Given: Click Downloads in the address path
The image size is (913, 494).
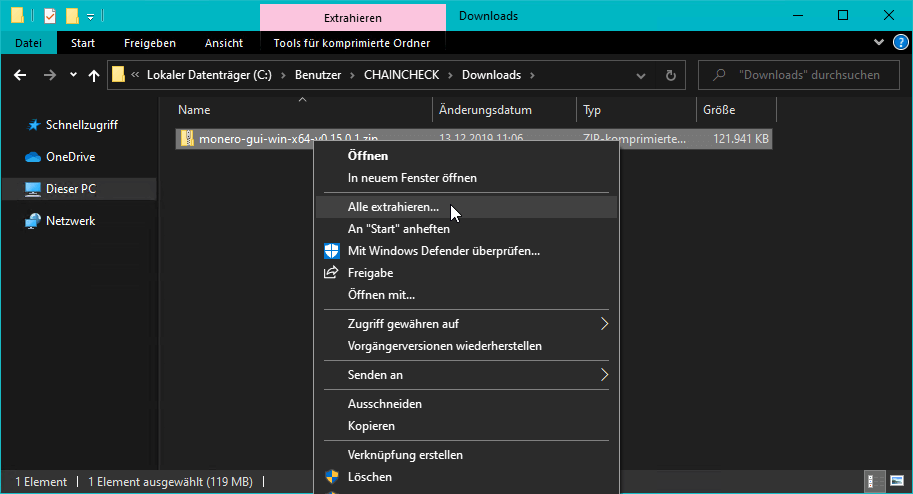Looking at the screenshot, I should tap(491, 75).
